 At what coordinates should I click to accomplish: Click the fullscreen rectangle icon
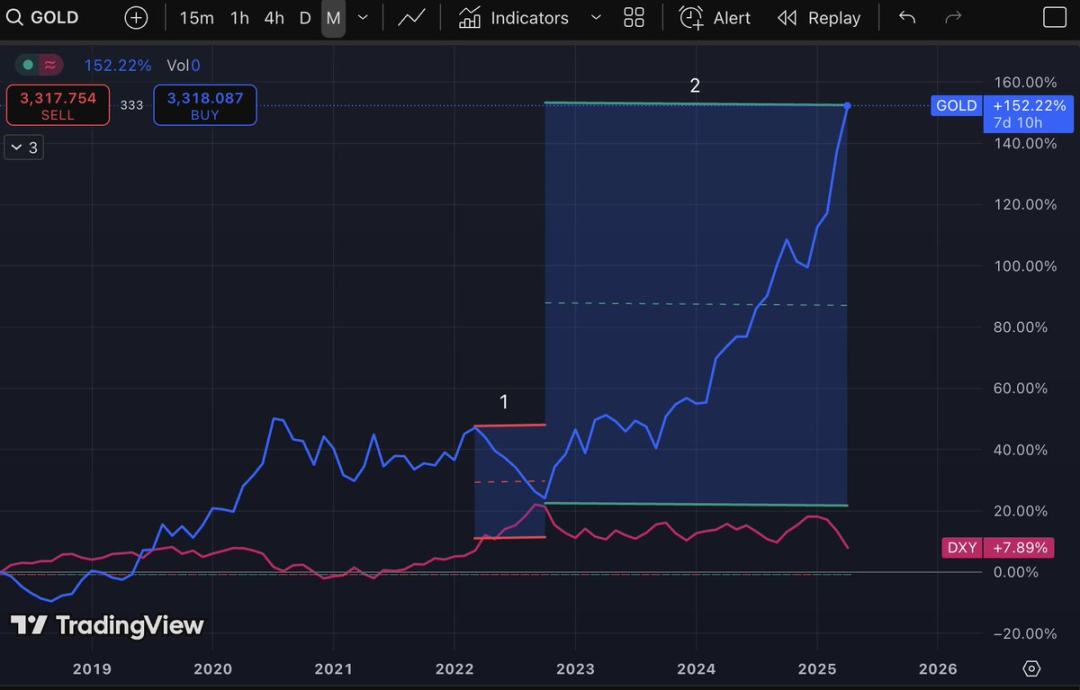[1054, 18]
